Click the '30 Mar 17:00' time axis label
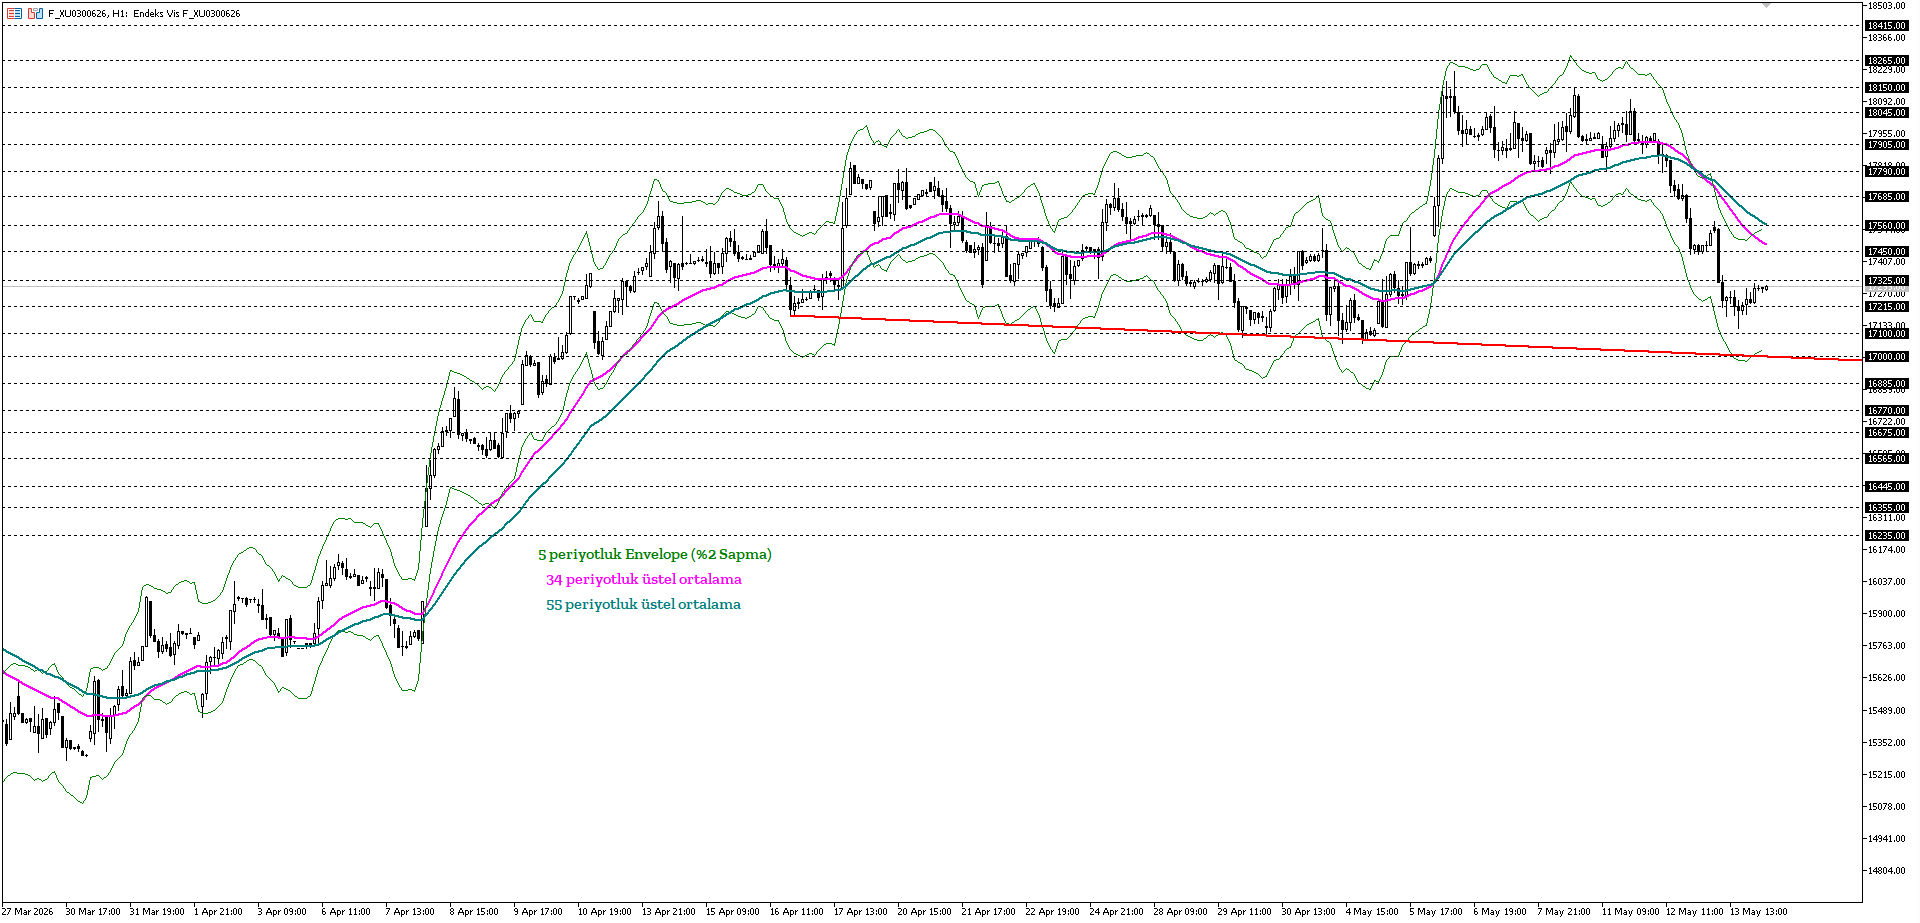1920x923 pixels. click(92, 912)
